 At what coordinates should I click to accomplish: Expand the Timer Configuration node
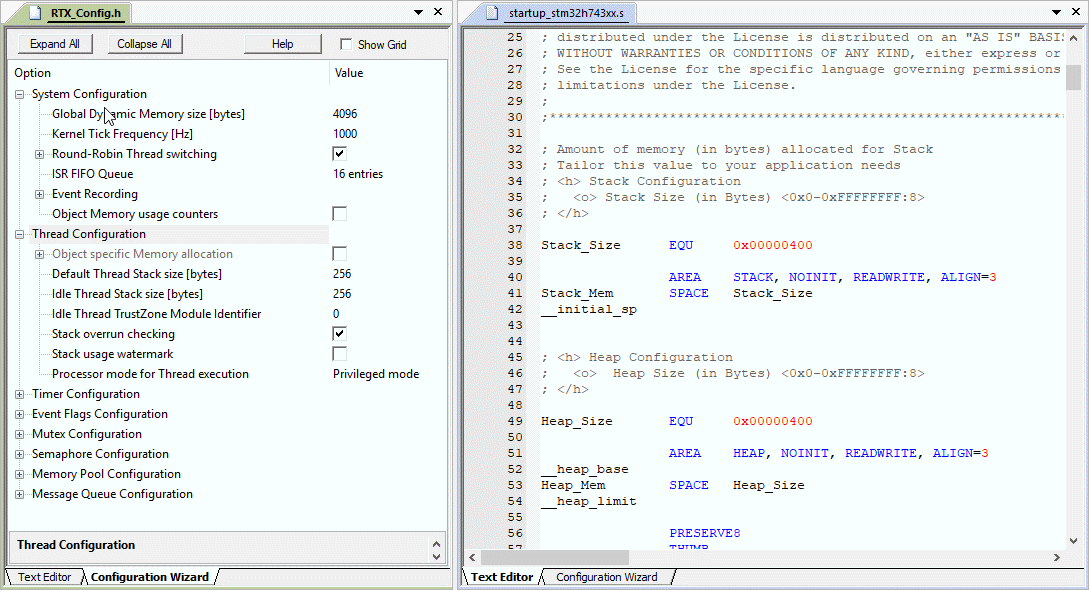pyautogui.click(x=20, y=394)
